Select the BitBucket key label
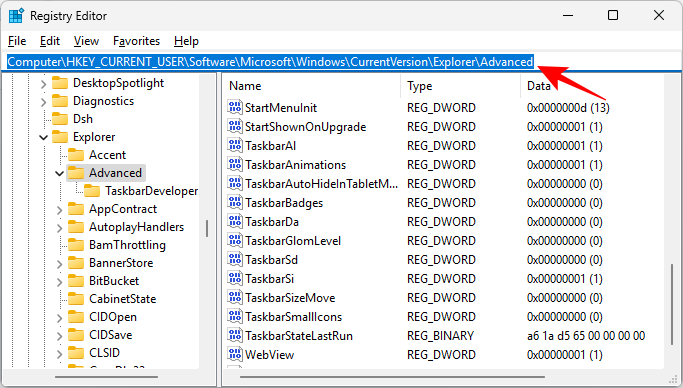The image size is (683, 388). [114, 281]
